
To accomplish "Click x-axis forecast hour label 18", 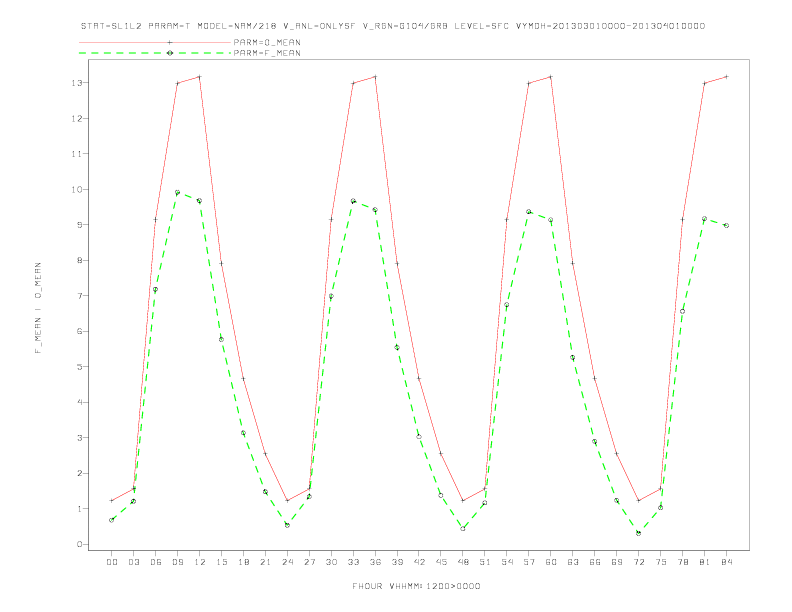I will click(243, 562).
